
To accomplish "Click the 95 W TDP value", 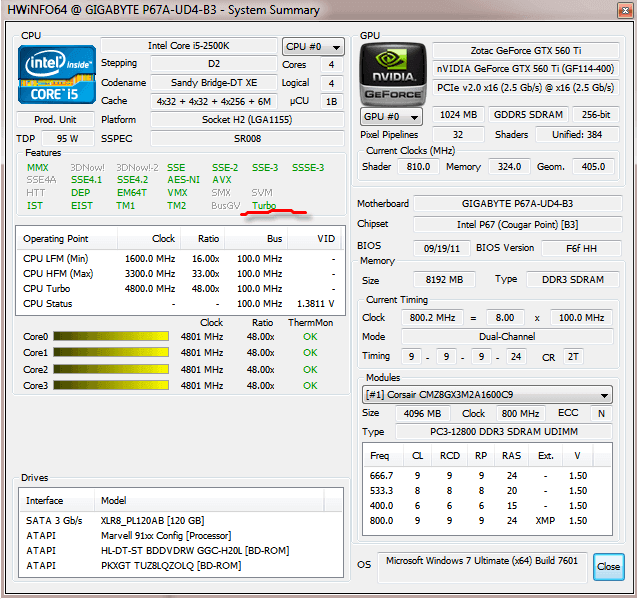I will [x=68, y=139].
